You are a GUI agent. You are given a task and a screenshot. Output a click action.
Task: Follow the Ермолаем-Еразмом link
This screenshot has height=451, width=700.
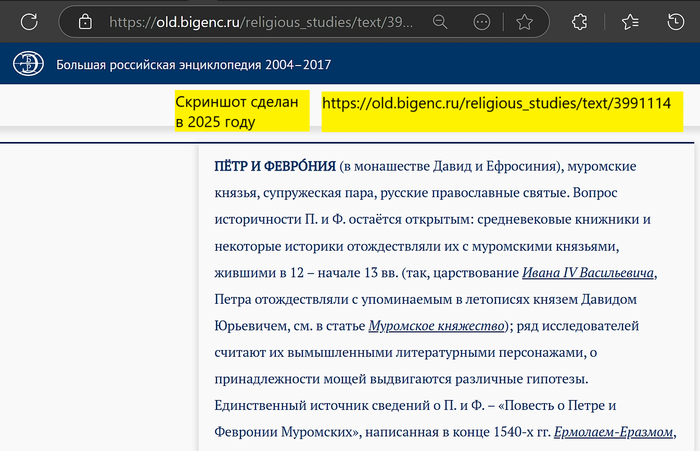coord(613,432)
